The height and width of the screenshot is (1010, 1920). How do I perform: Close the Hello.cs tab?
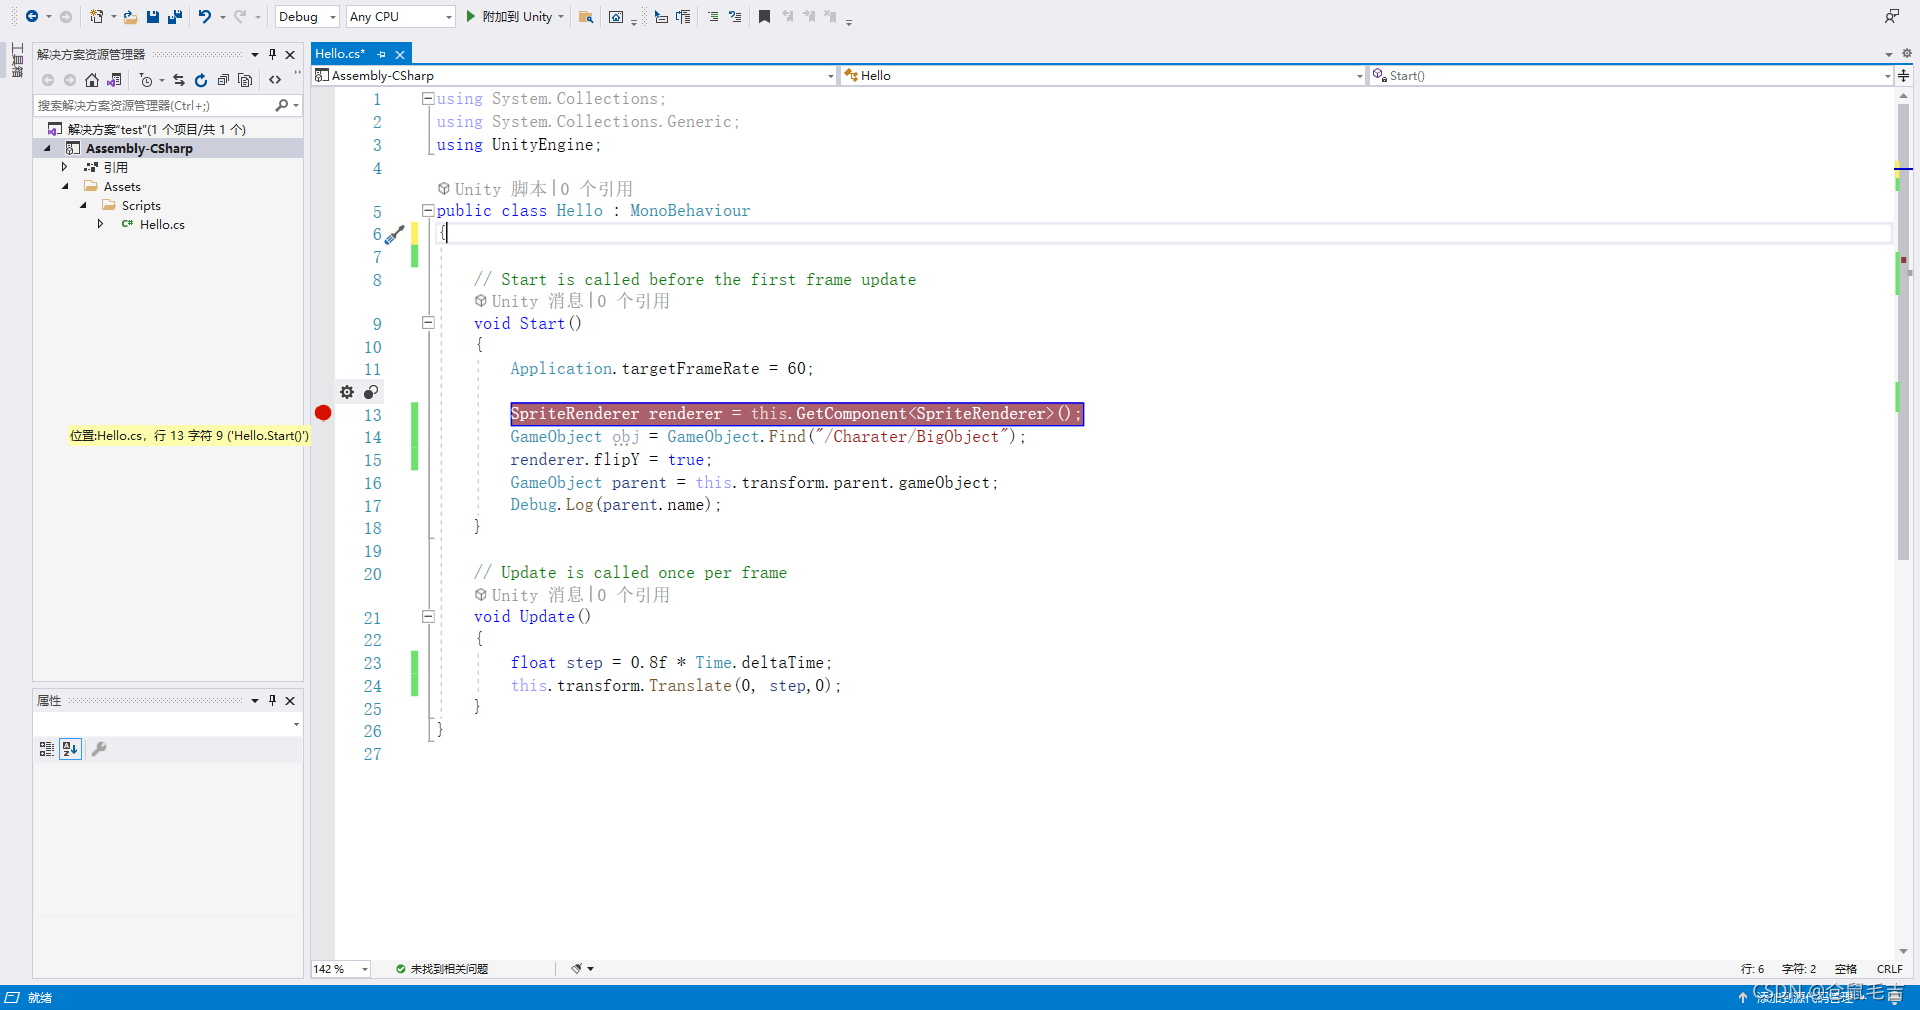[400, 54]
